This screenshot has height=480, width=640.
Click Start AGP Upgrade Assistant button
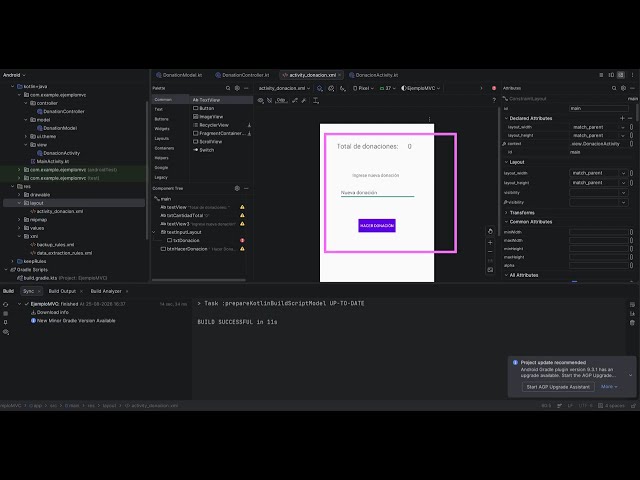pos(558,387)
